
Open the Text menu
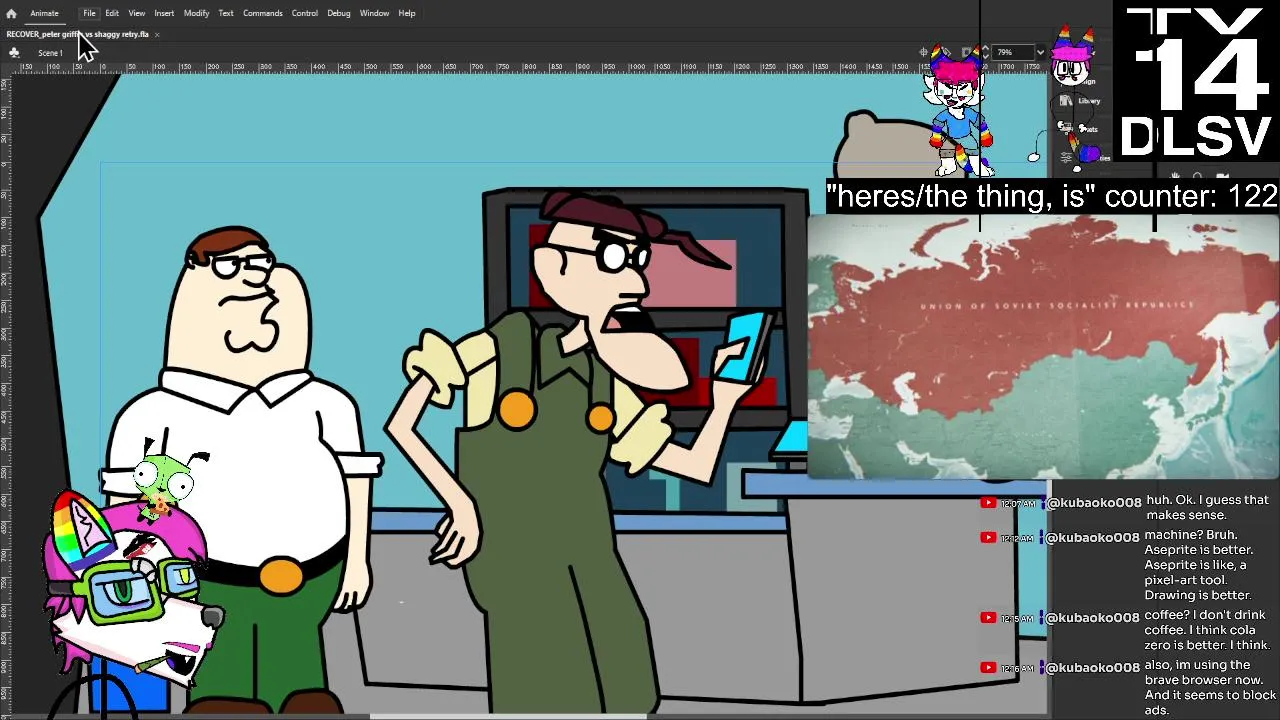click(226, 13)
